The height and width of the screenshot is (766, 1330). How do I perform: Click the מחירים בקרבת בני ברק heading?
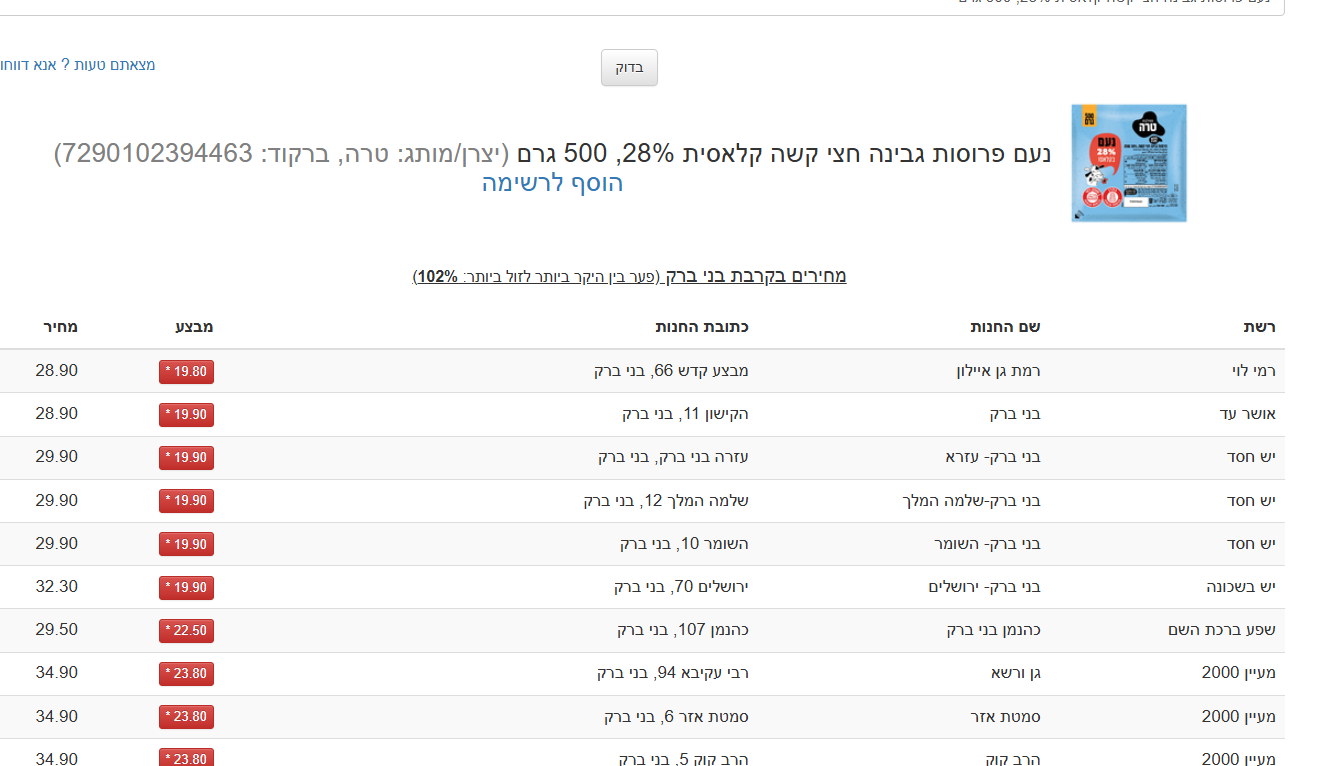click(x=756, y=276)
